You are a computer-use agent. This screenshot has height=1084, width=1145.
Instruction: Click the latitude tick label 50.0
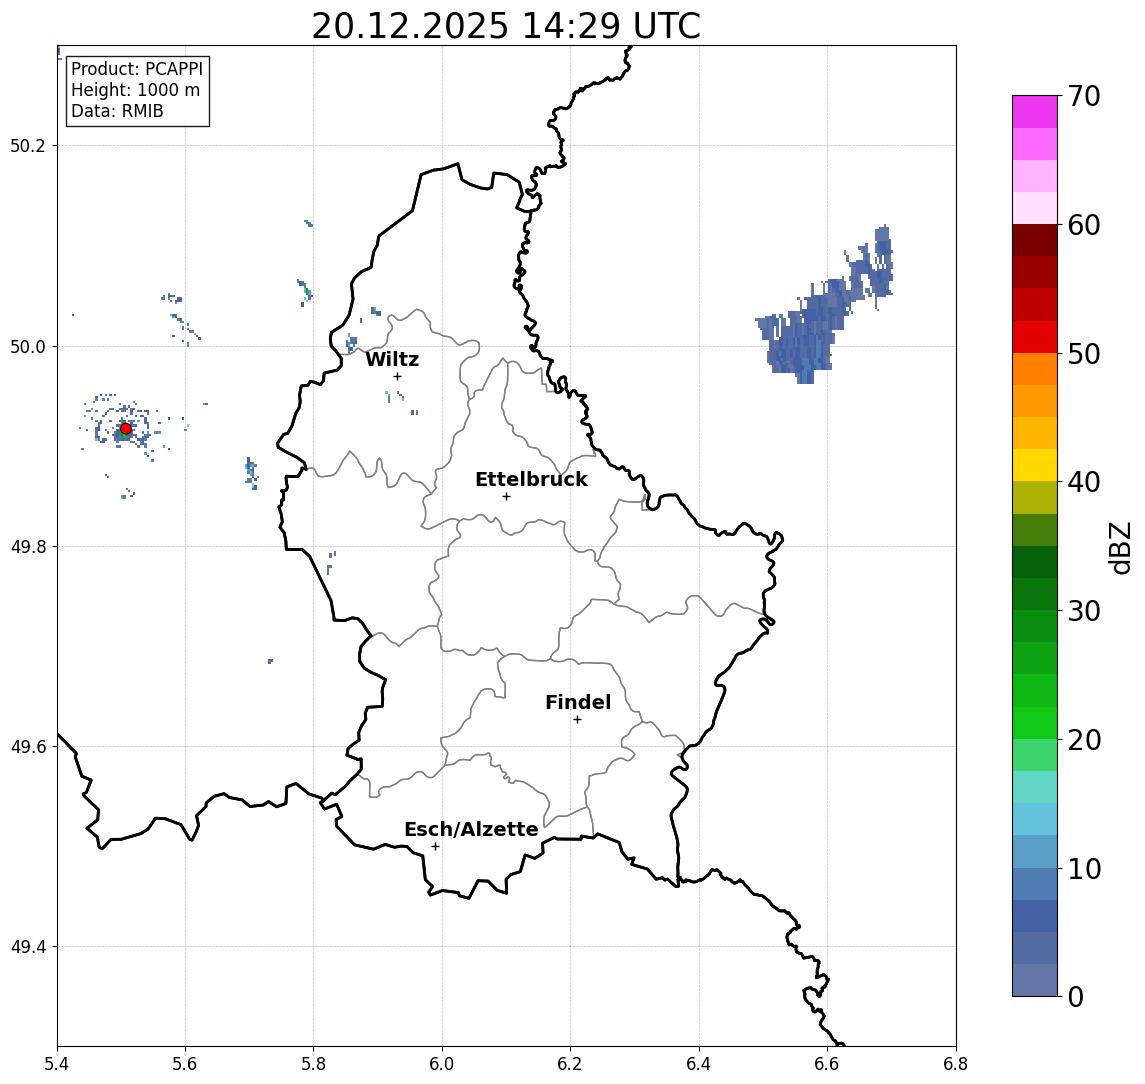coord(28,346)
